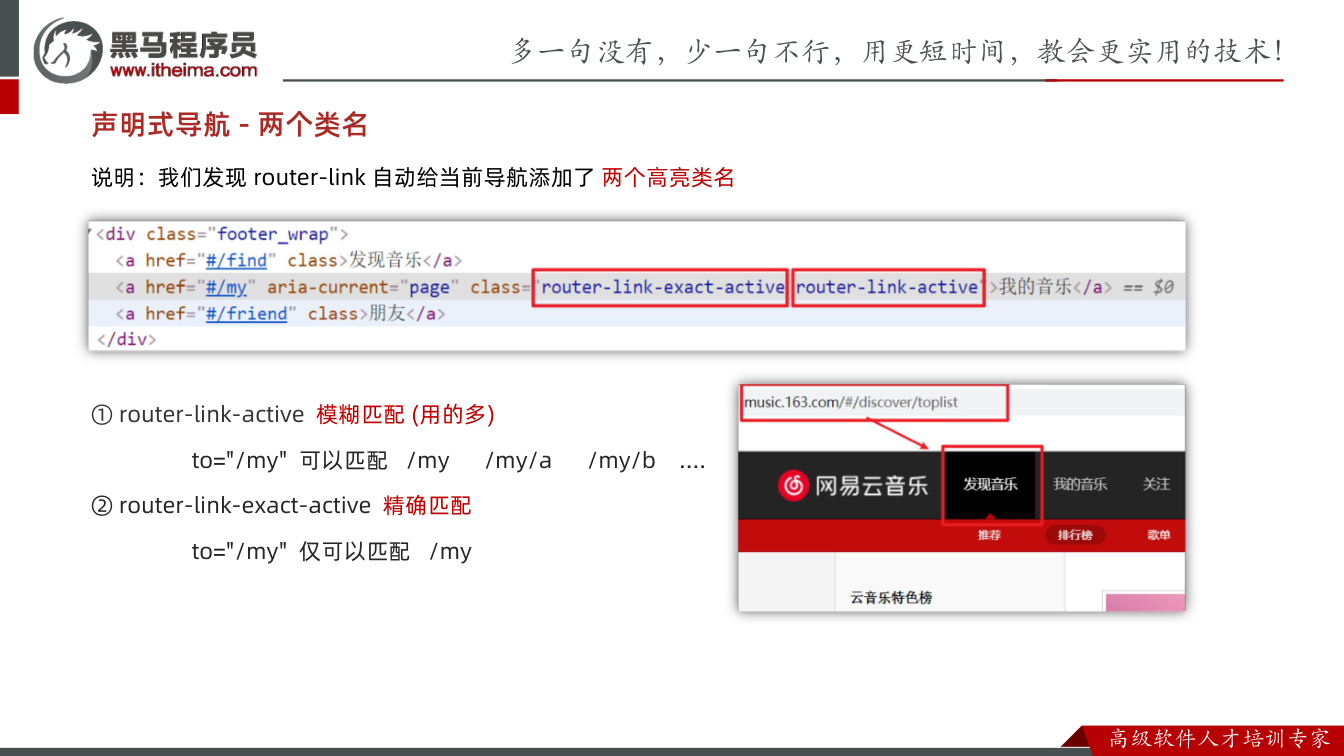The width and height of the screenshot is (1344, 756).
Task: Select the 推荐 sub-navigation item
Action: point(989,535)
